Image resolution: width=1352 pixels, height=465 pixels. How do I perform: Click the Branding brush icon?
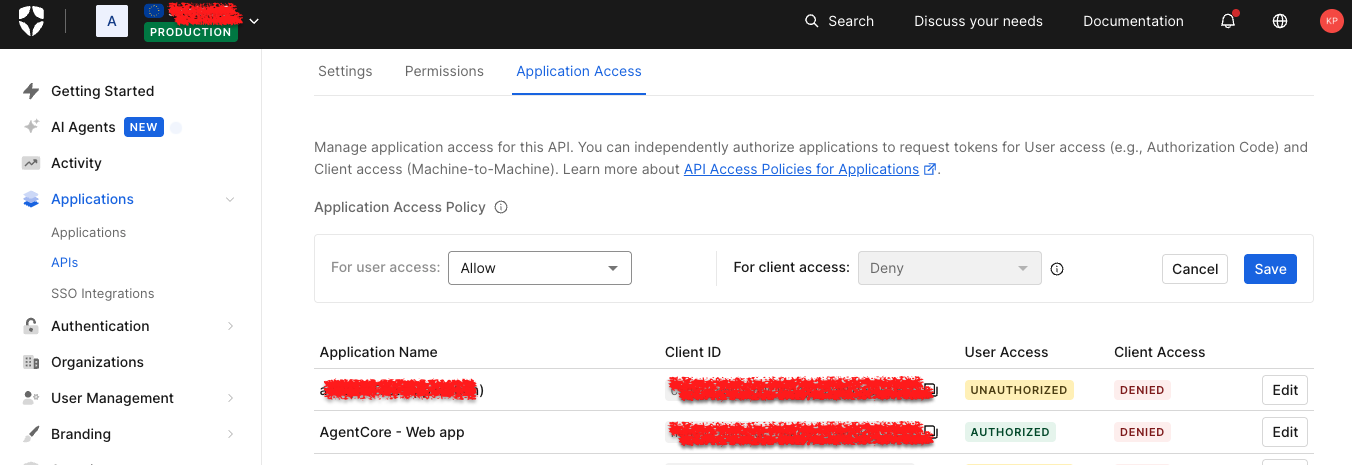click(31, 434)
